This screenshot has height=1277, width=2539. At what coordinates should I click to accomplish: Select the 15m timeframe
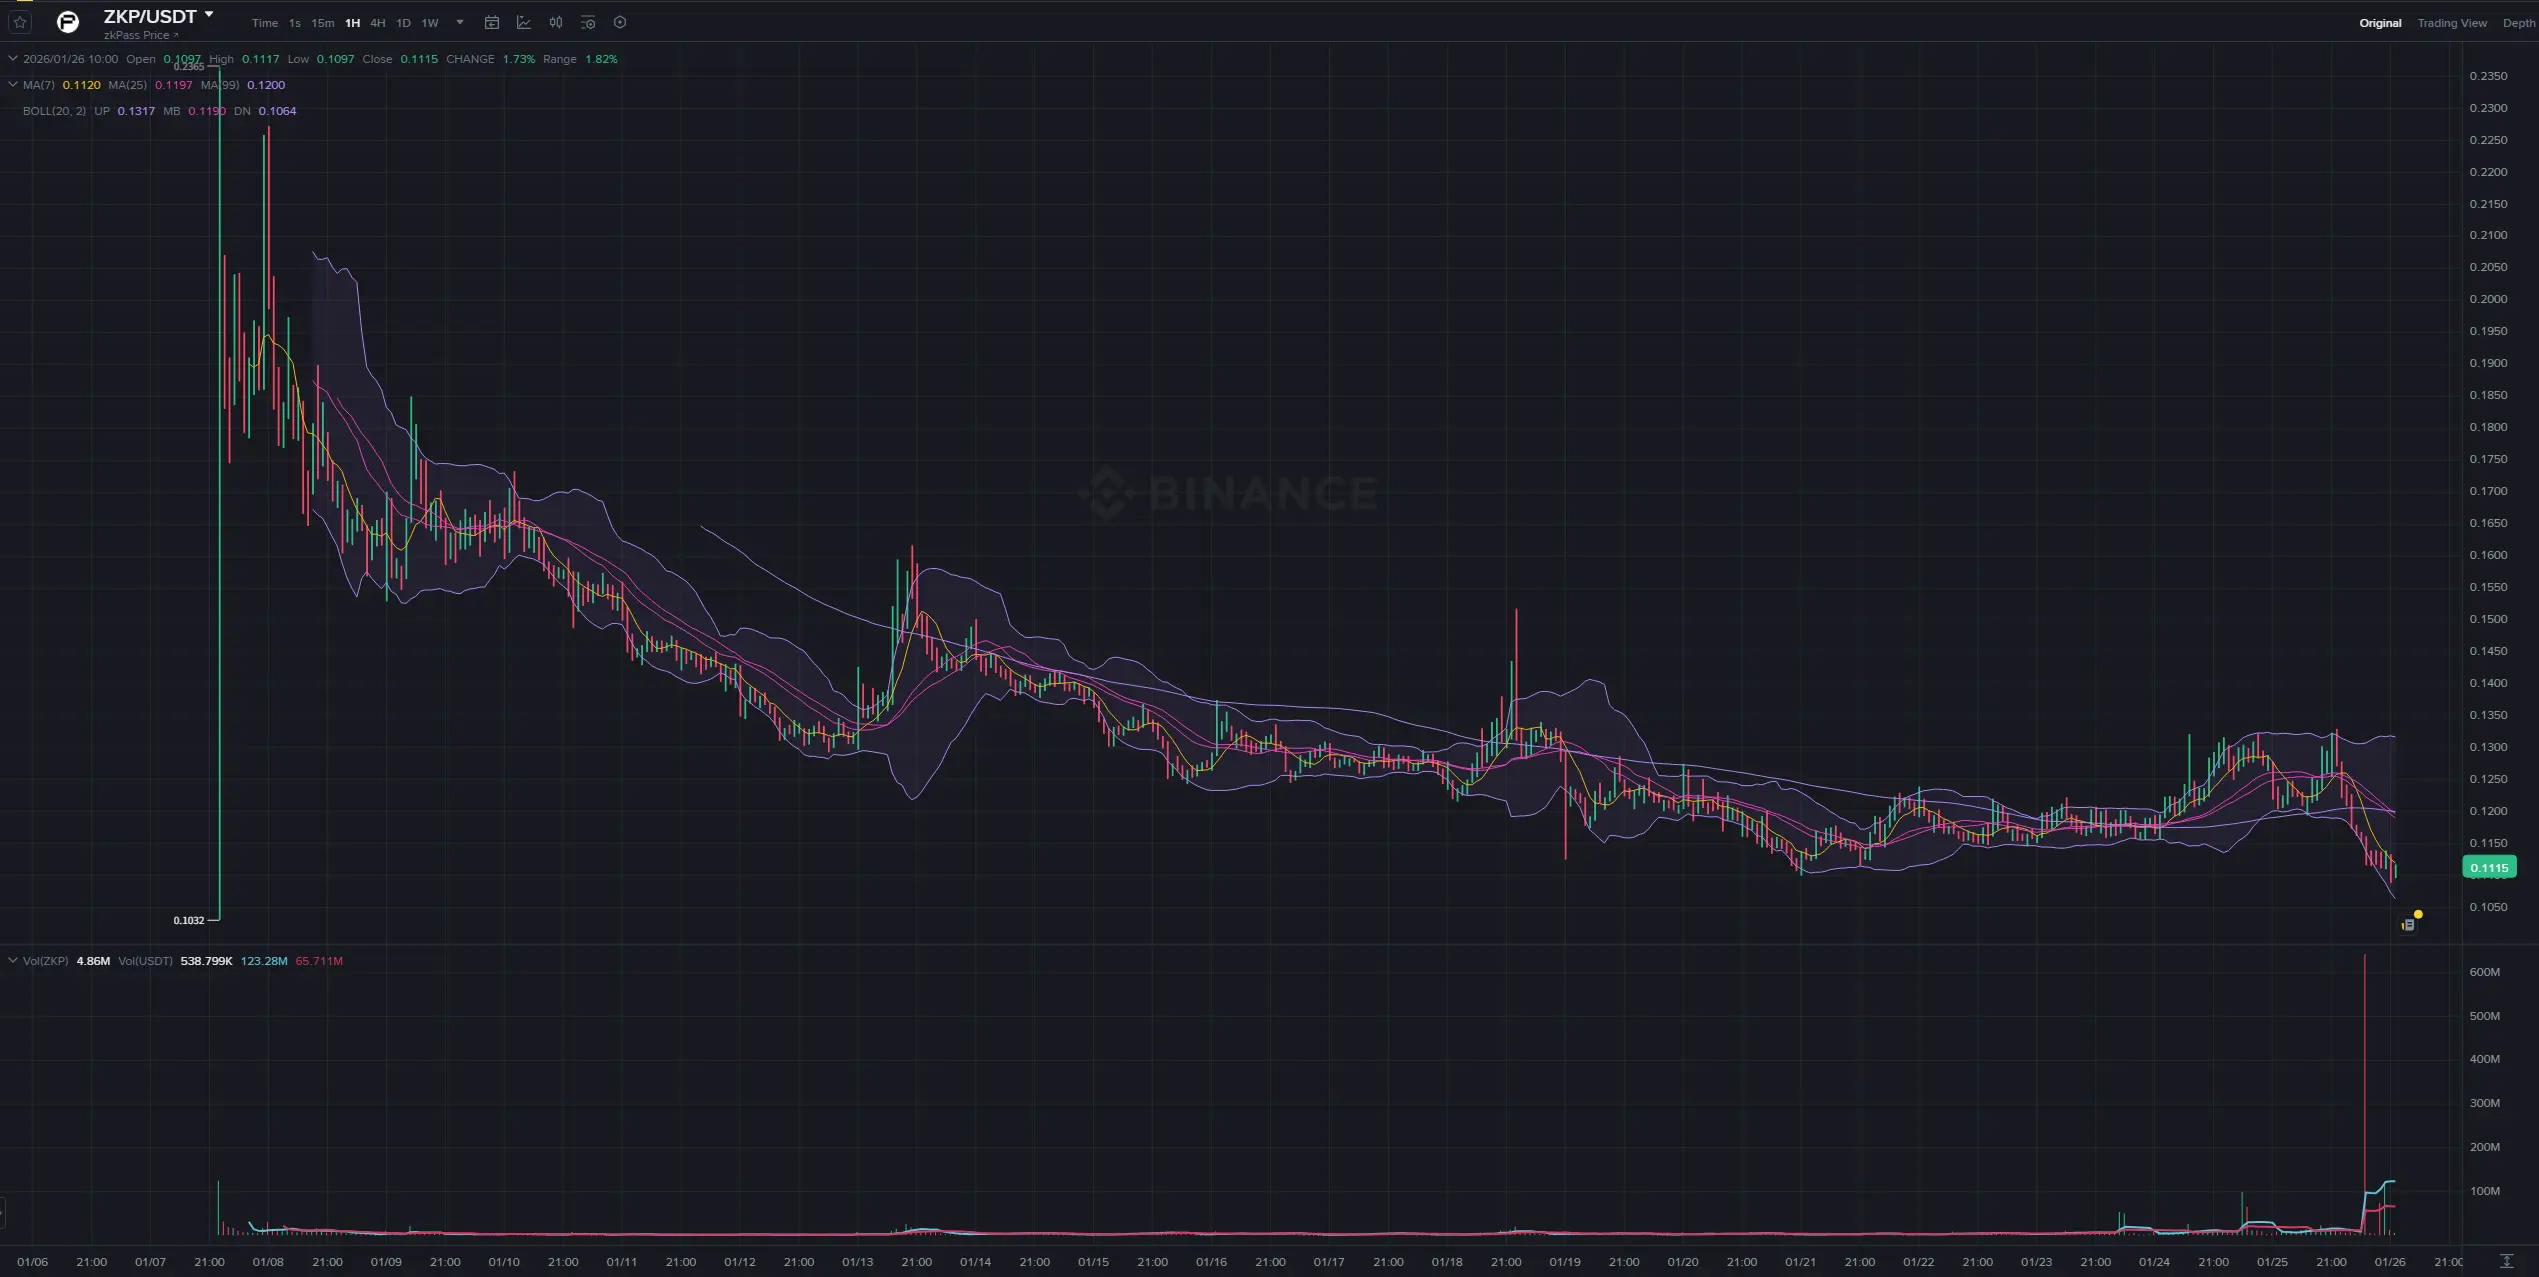[x=321, y=23]
